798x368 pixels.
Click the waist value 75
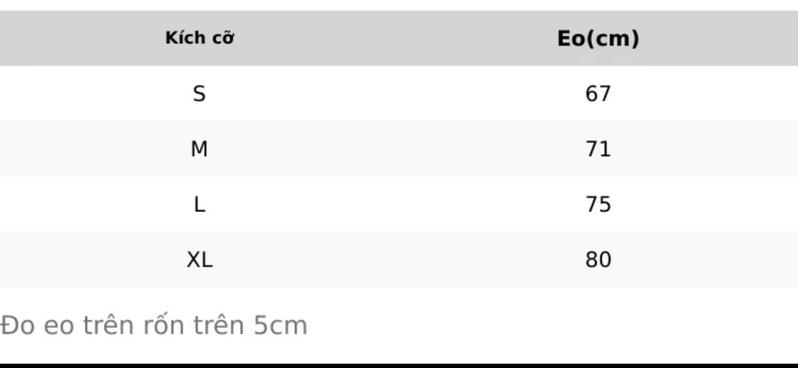click(598, 205)
